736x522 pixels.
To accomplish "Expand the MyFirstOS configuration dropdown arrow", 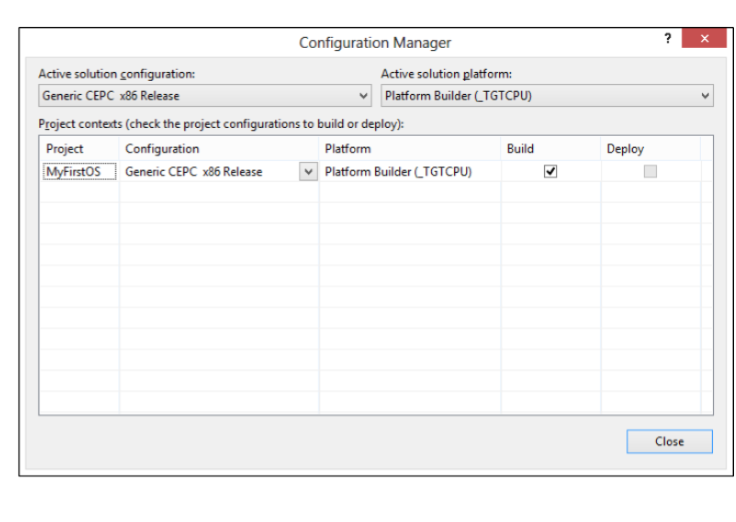I will click(x=308, y=172).
